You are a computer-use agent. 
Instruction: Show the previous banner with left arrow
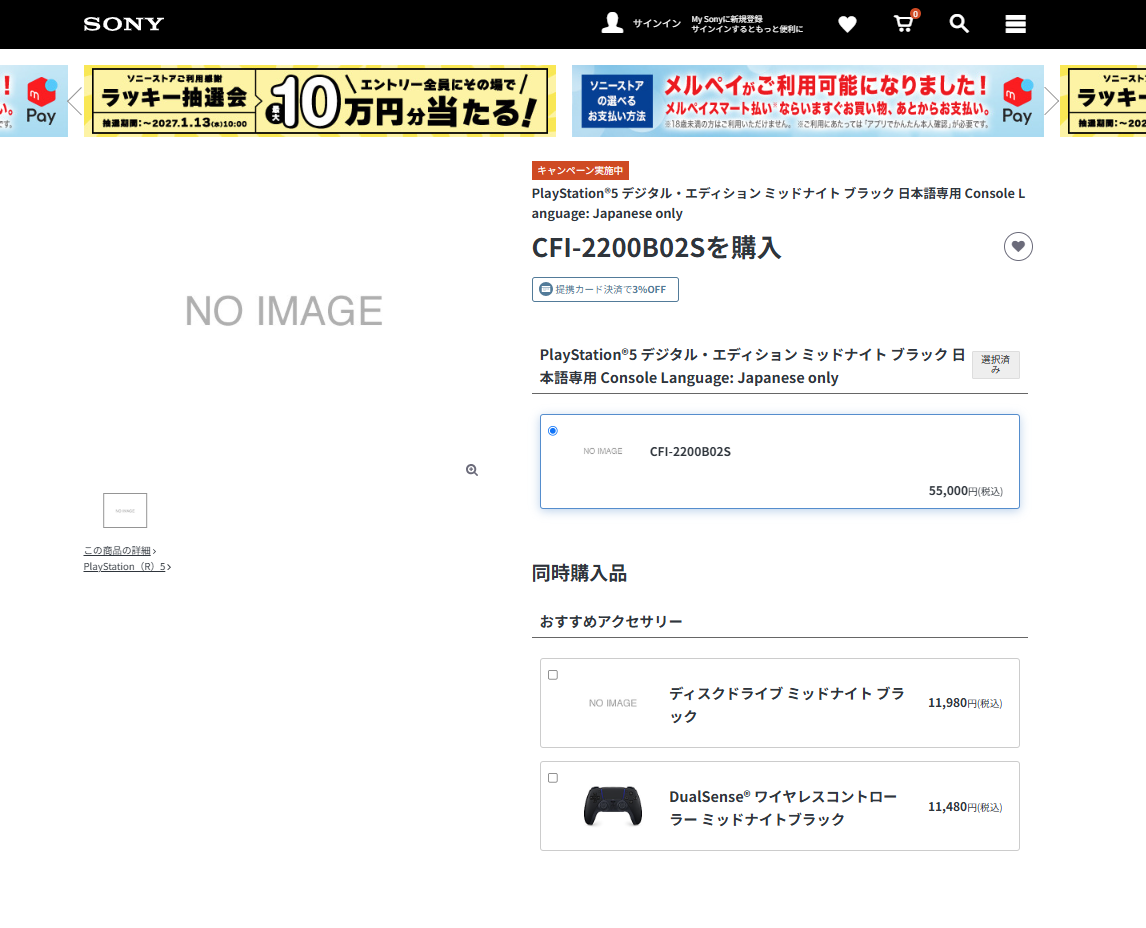click(75, 101)
